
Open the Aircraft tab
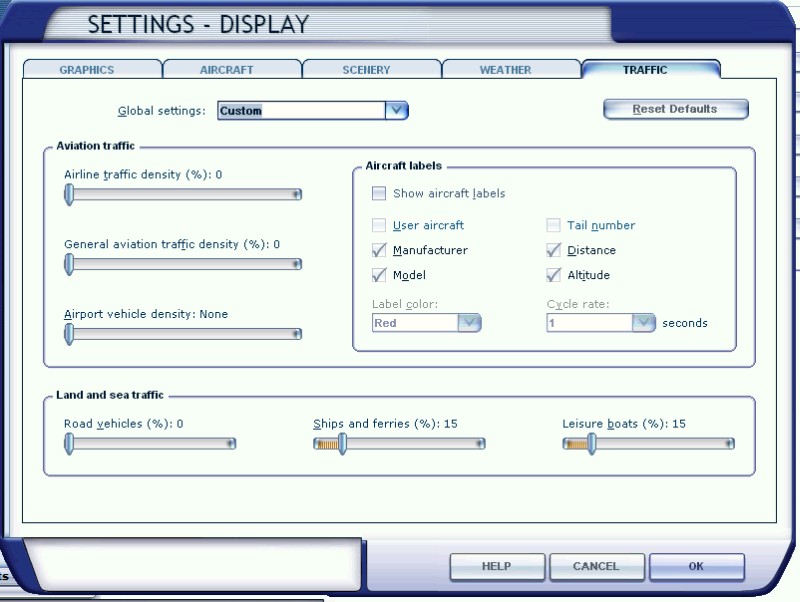click(x=226, y=70)
